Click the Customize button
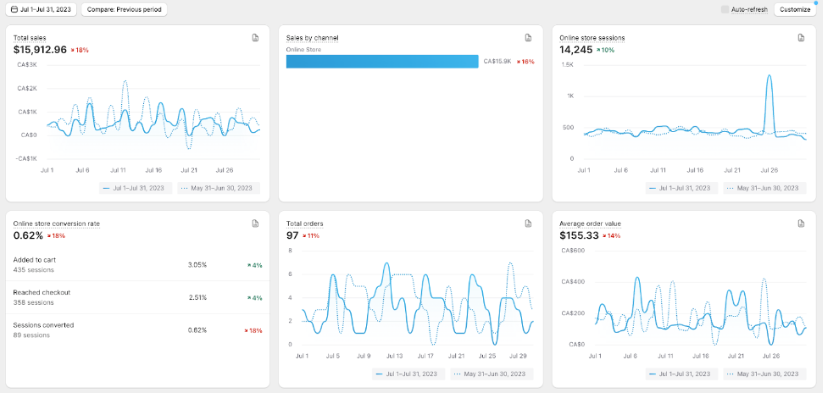 click(x=795, y=9)
